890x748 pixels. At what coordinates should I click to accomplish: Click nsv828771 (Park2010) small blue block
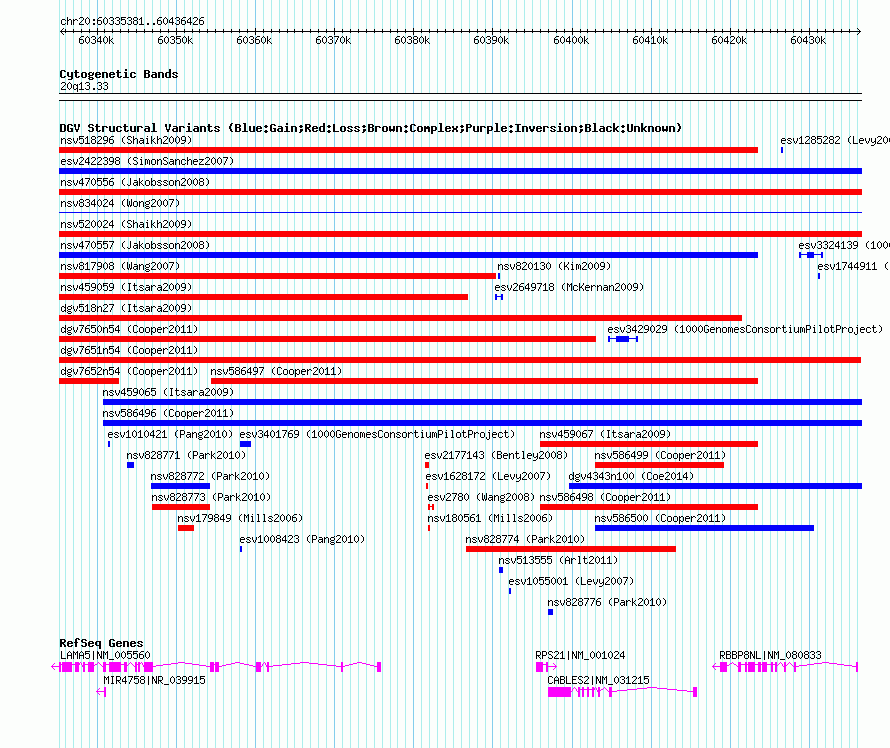click(x=131, y=465)
